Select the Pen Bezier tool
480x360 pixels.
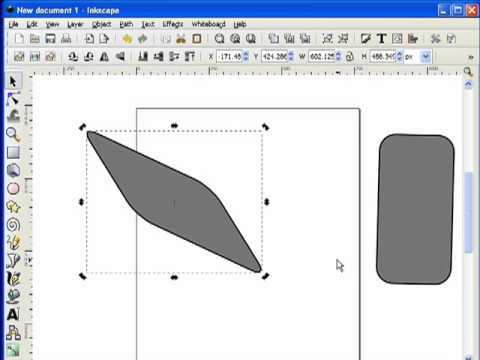(x=13, y=260)
